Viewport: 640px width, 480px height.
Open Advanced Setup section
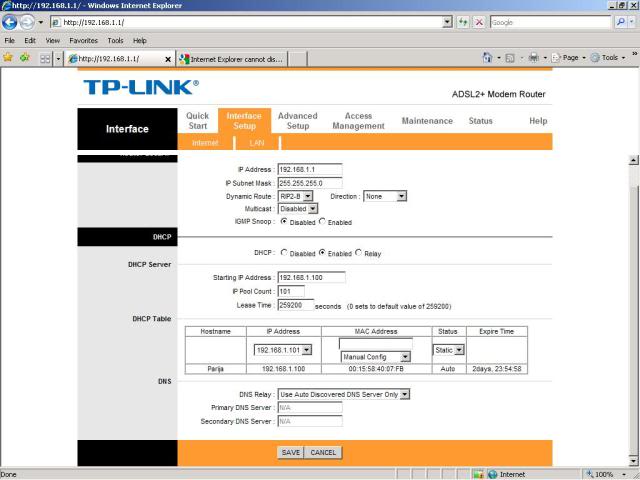[298, 121]
